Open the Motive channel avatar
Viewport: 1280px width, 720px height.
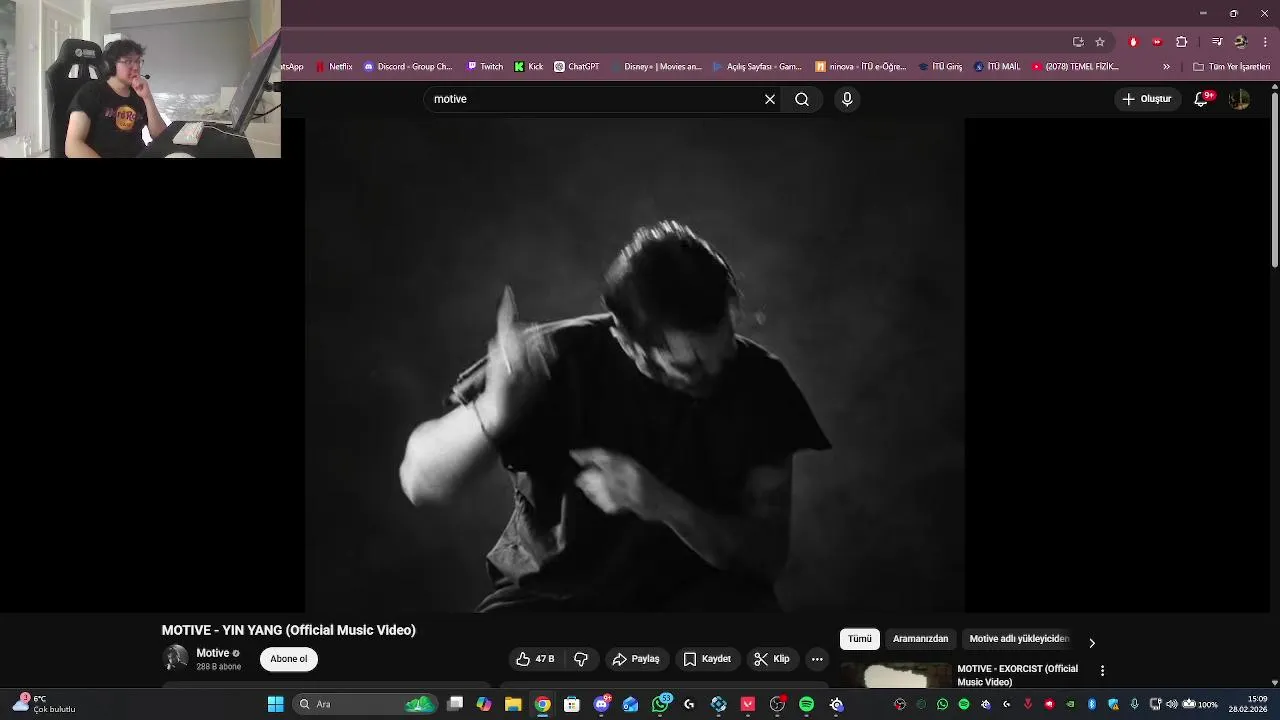pyautogui.click(x=175, y=658)
